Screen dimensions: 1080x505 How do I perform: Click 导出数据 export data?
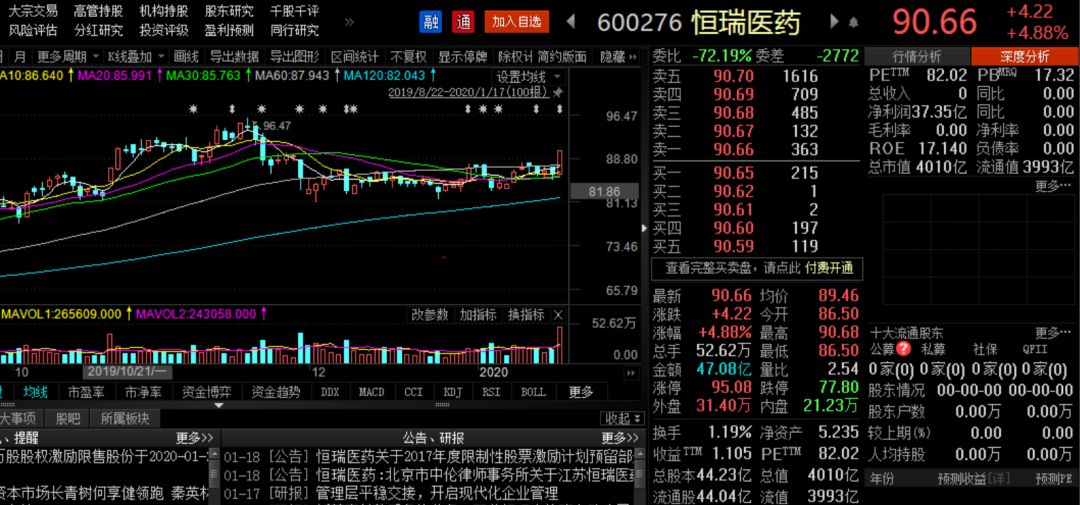pos(234,56)
